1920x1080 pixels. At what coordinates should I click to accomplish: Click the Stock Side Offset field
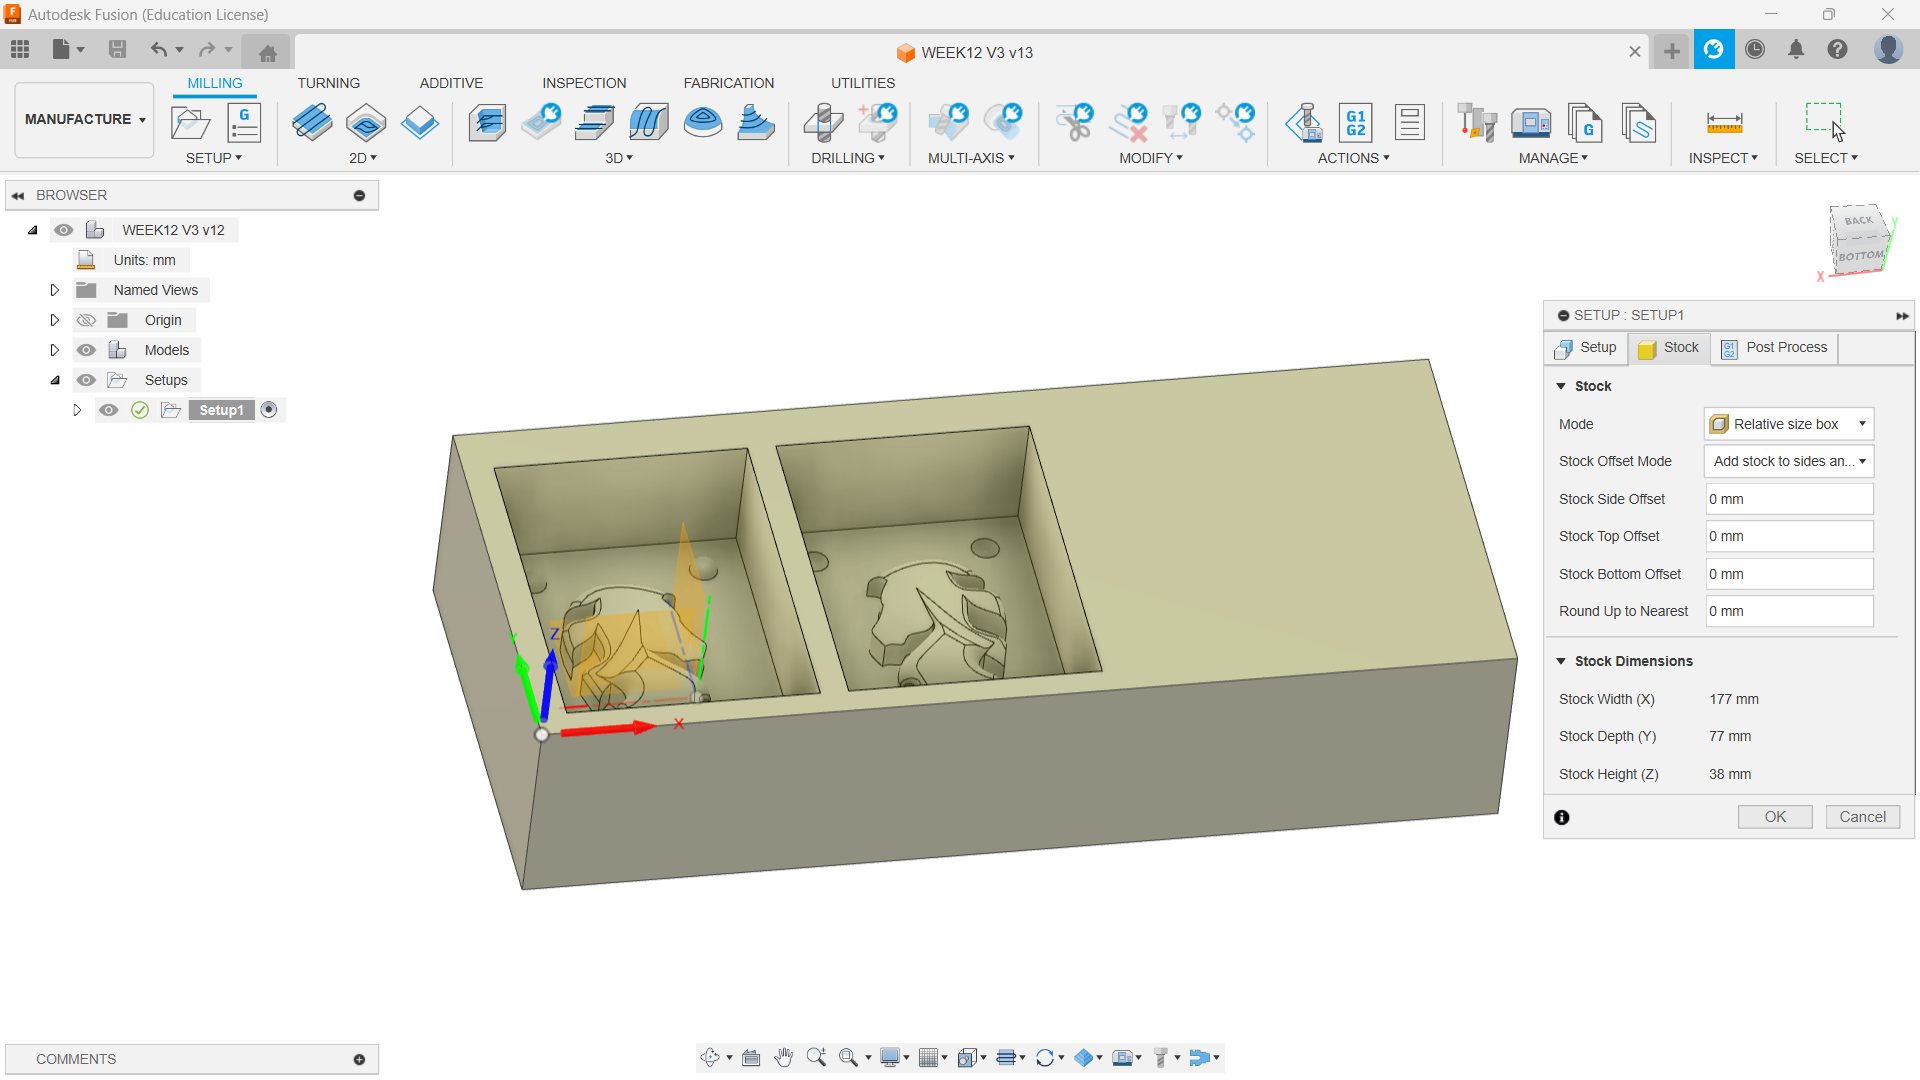[1788, 499]
